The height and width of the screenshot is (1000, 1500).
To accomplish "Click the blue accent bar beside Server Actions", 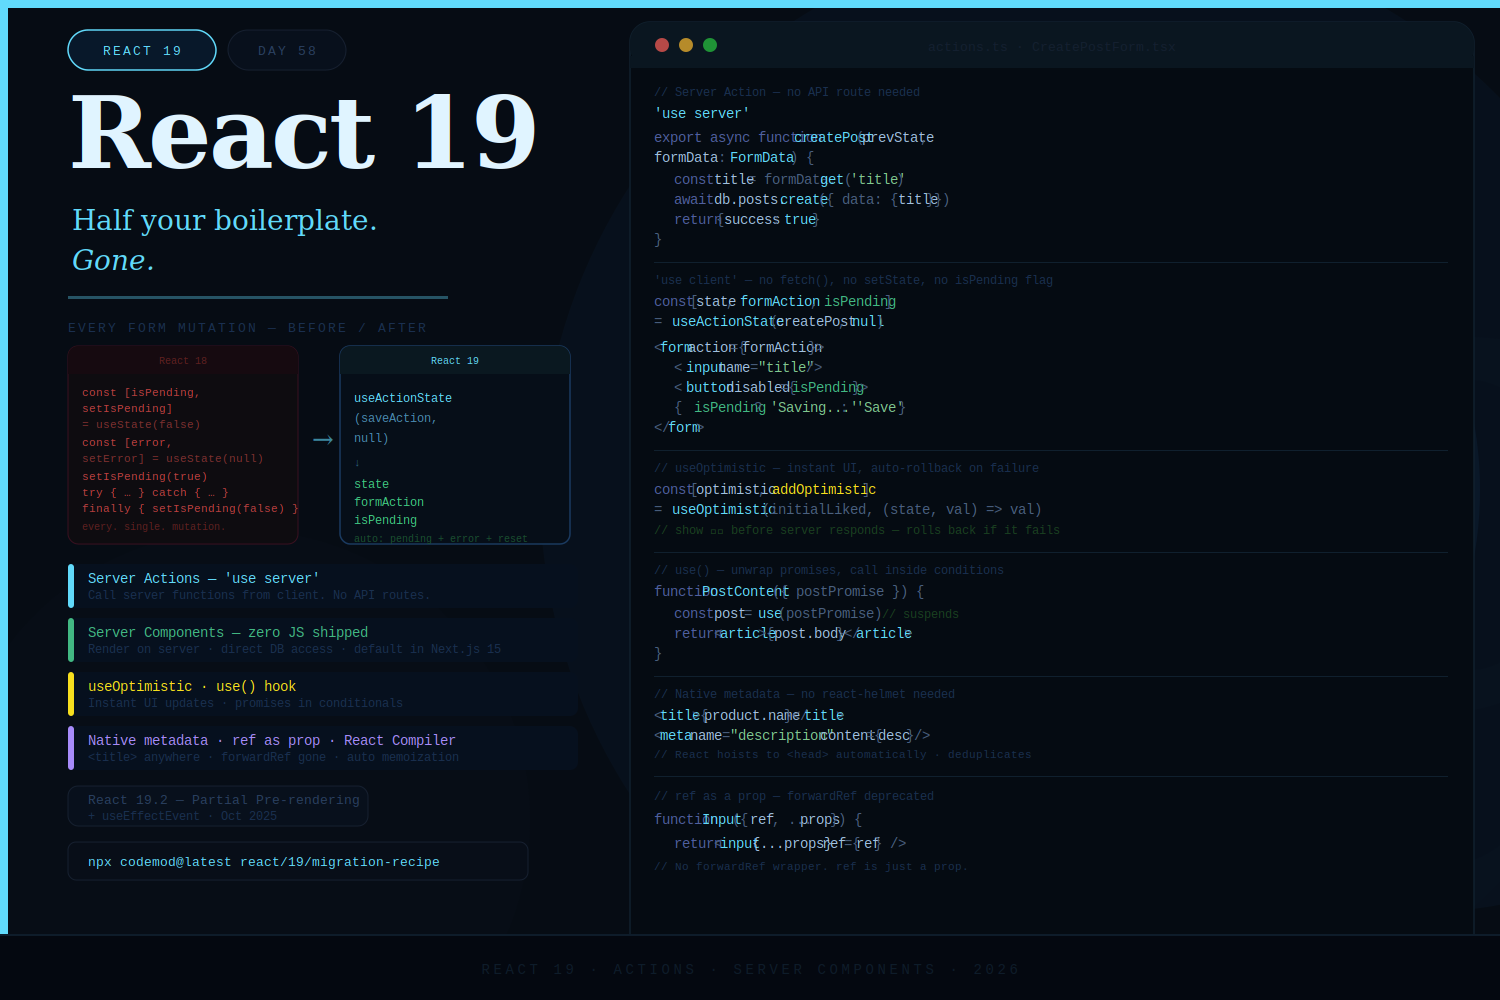I will 71,585.
